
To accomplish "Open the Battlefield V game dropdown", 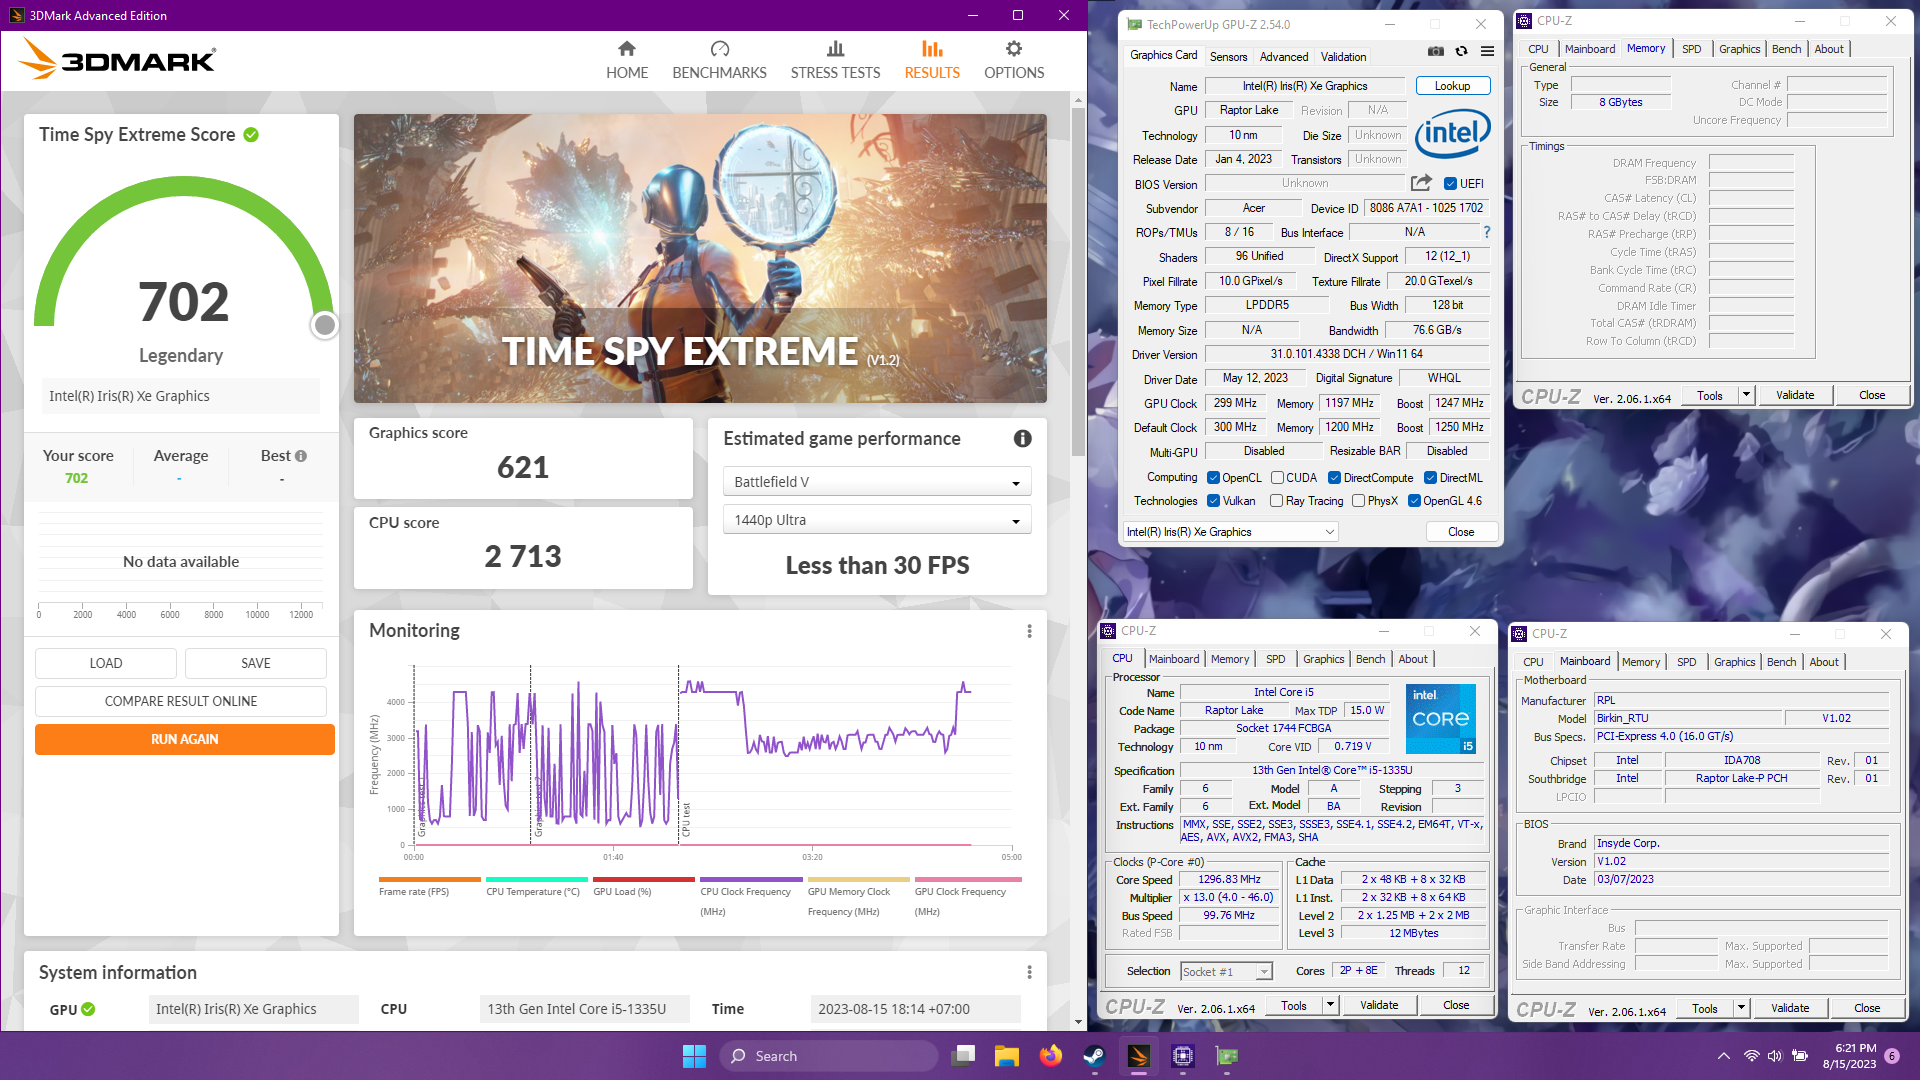I will point(876,482).
